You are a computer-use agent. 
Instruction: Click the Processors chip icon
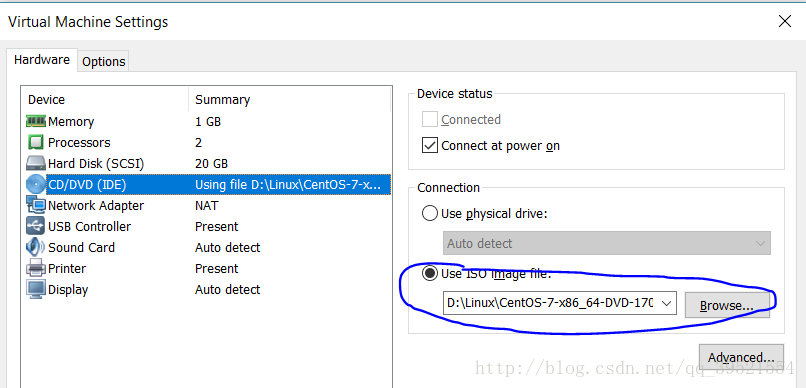pos(35,142)
